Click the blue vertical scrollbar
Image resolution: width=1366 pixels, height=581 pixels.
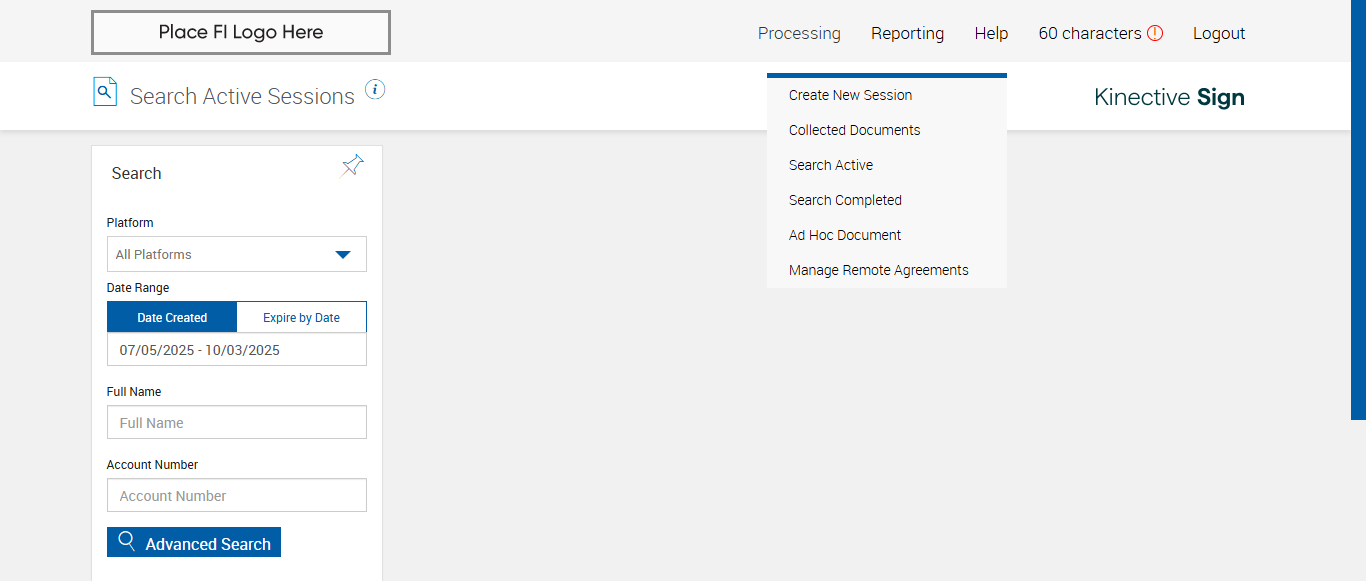click(1358, 210)
